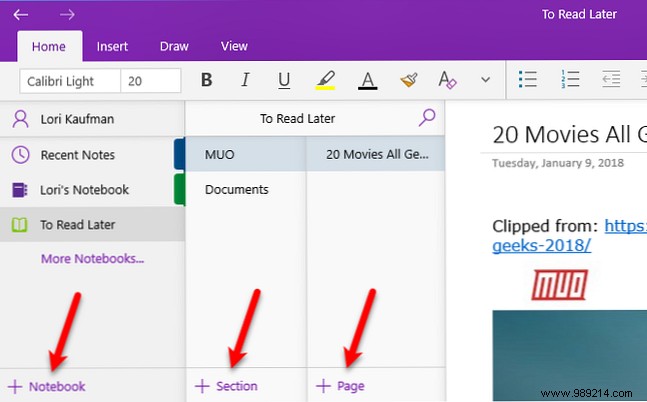Select the Format Painter brush
The height and width of the screenshot is (402, 647).
[409, 80]
